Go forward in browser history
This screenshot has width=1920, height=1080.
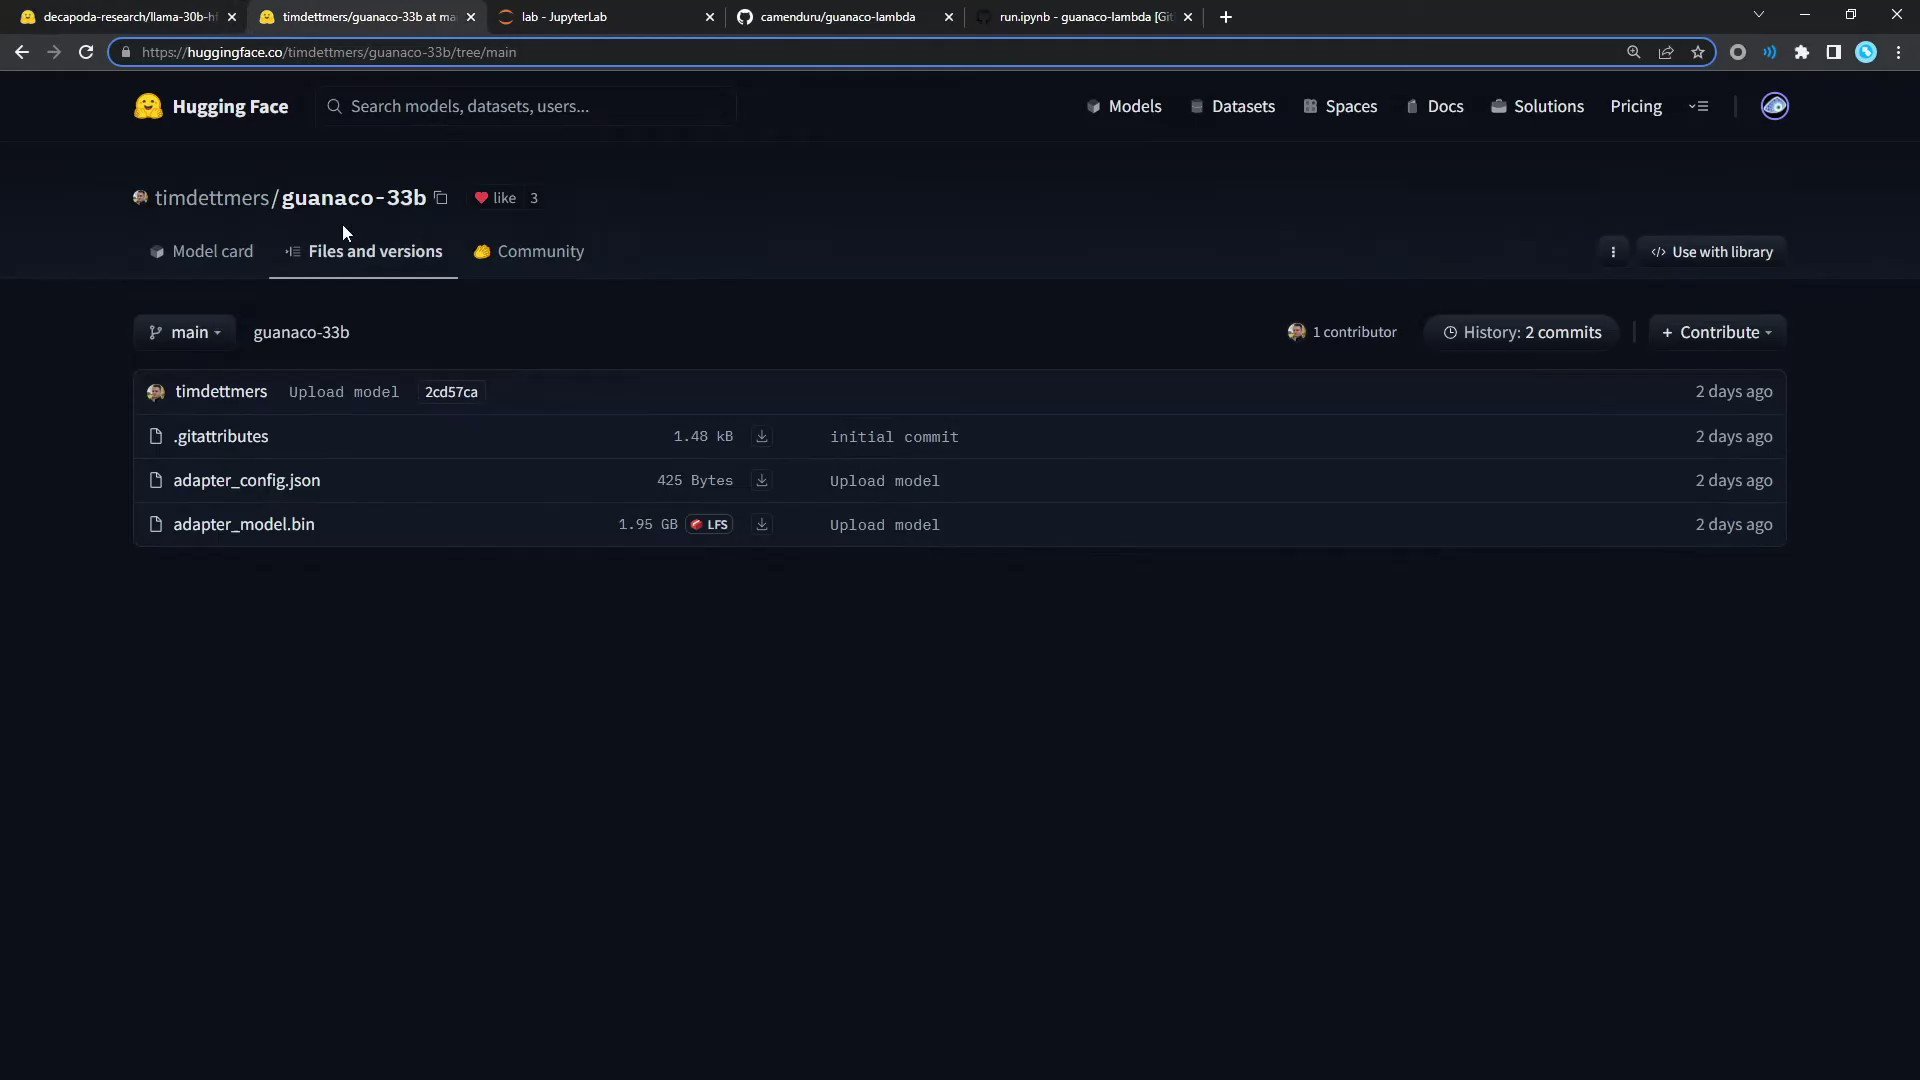tap(54, 52)
